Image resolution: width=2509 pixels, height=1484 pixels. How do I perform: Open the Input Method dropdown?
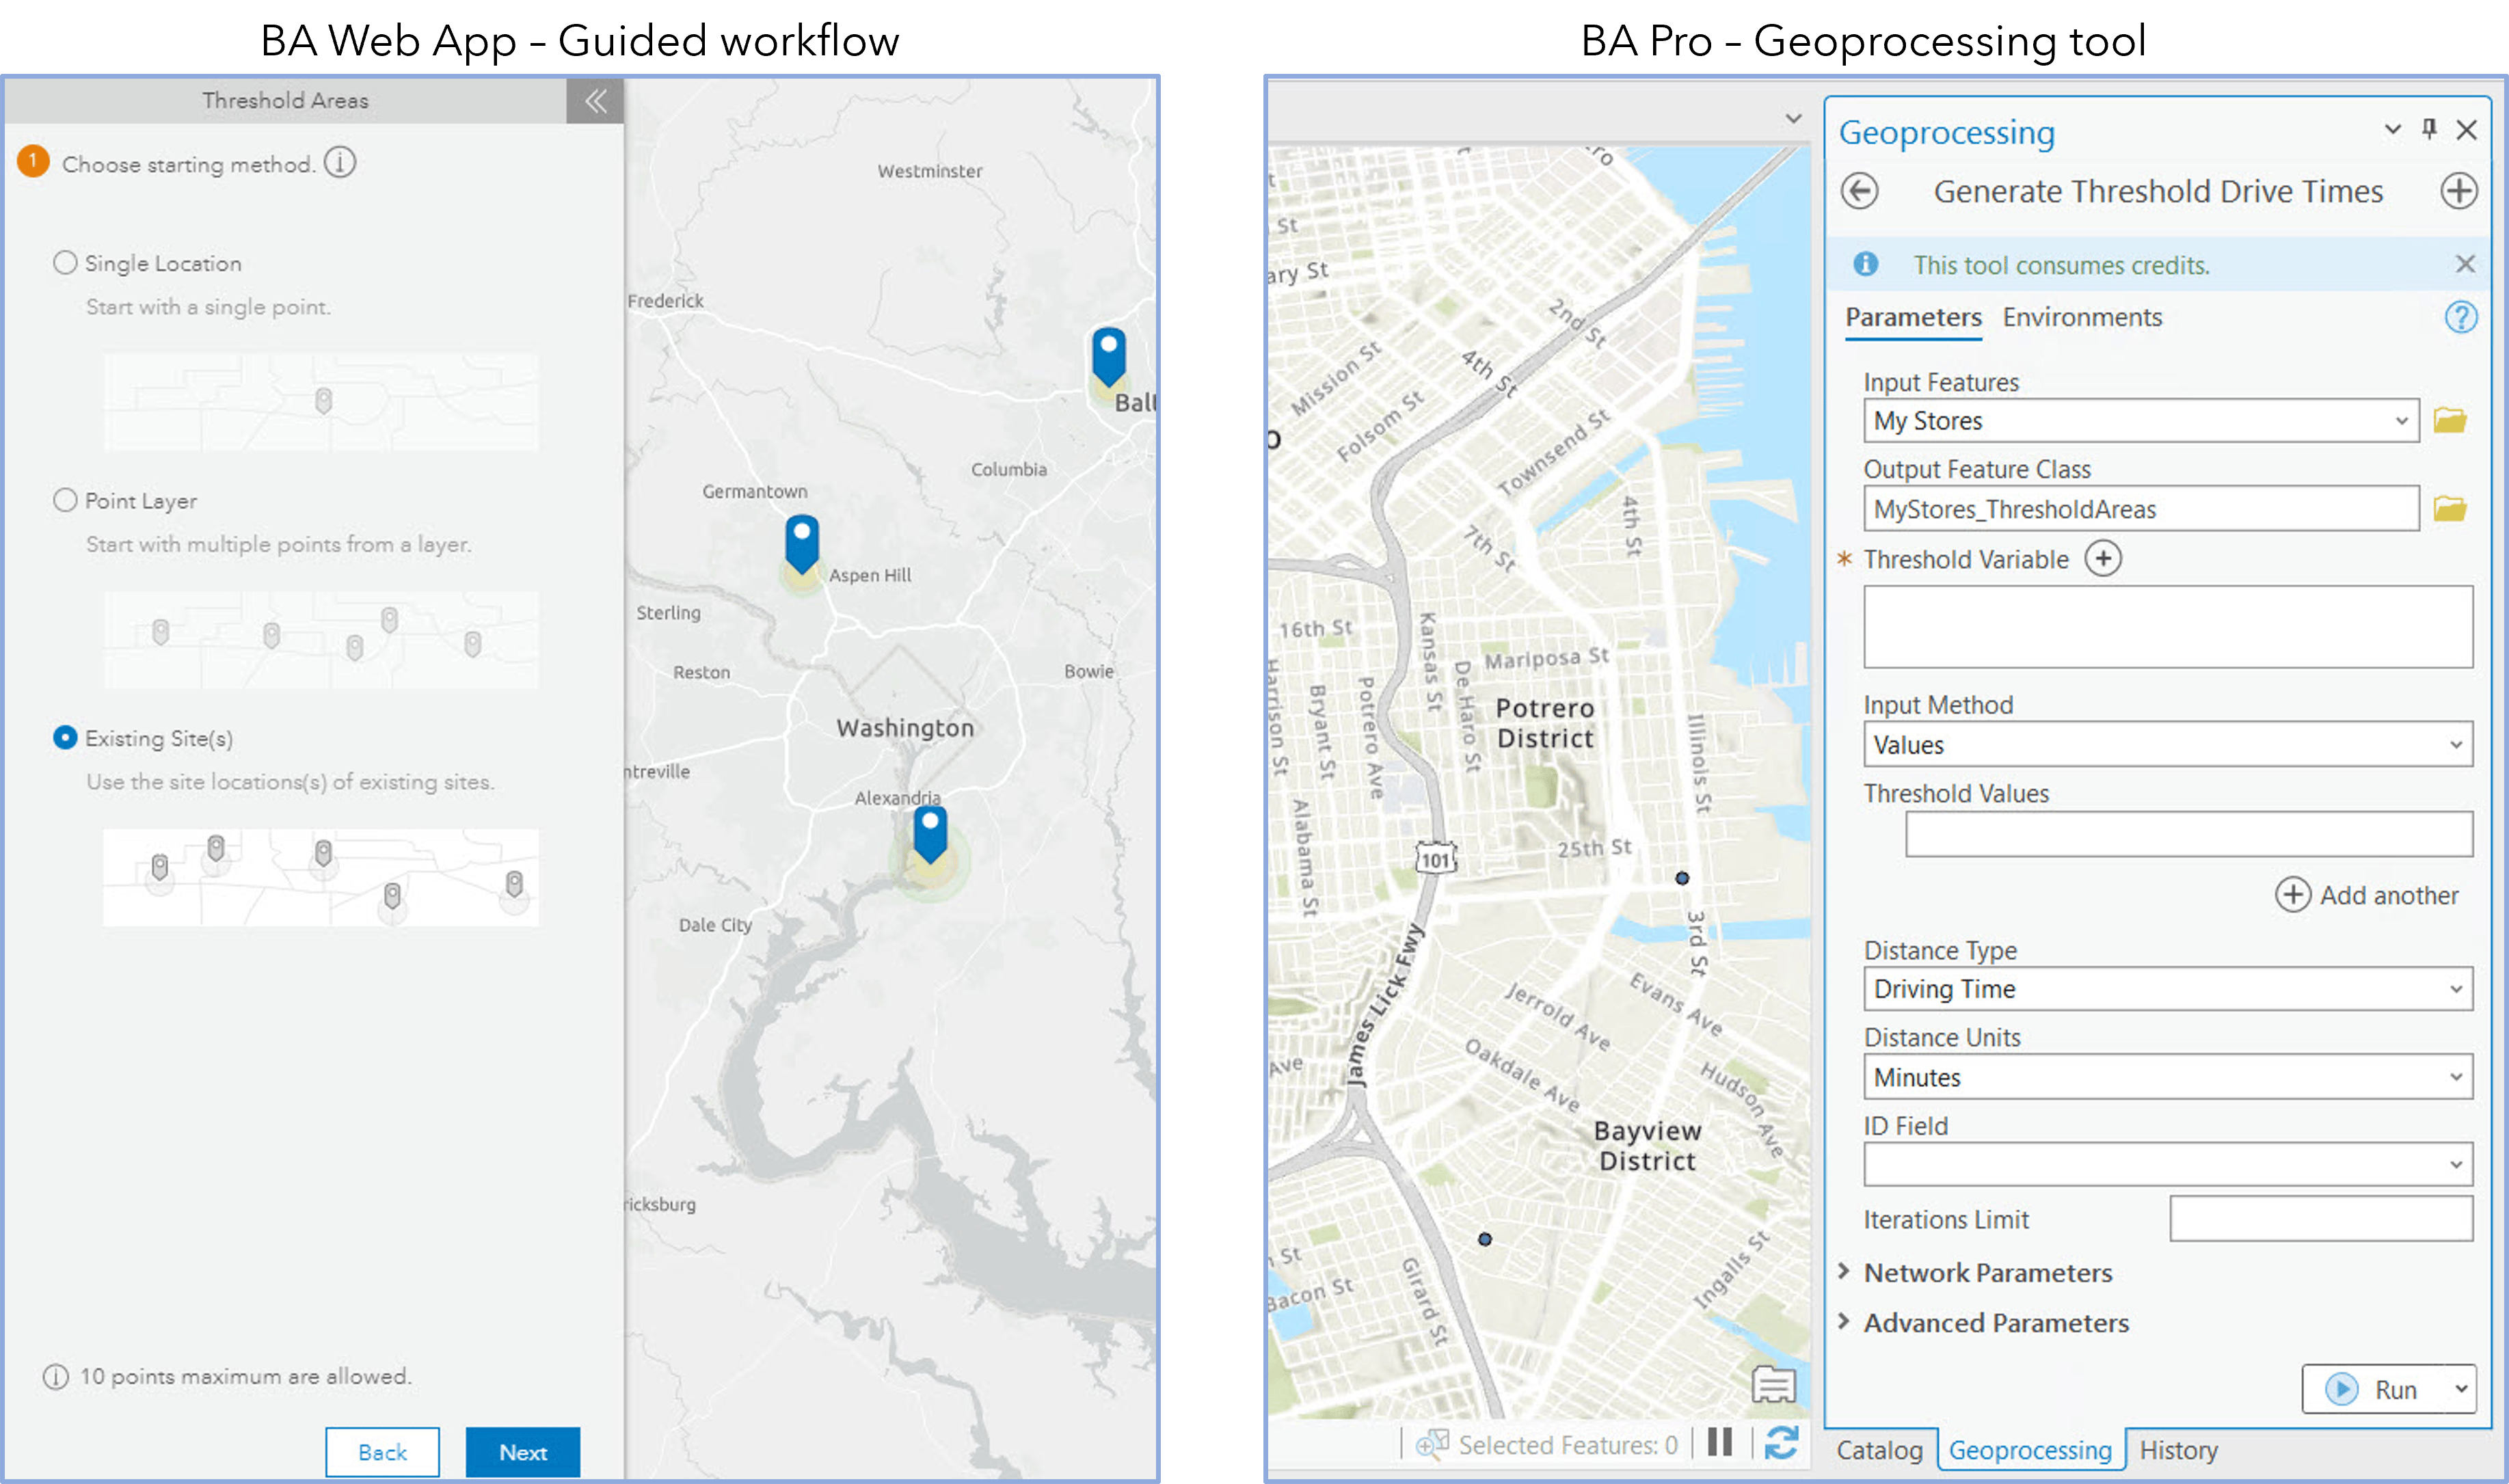[2455, 744]
